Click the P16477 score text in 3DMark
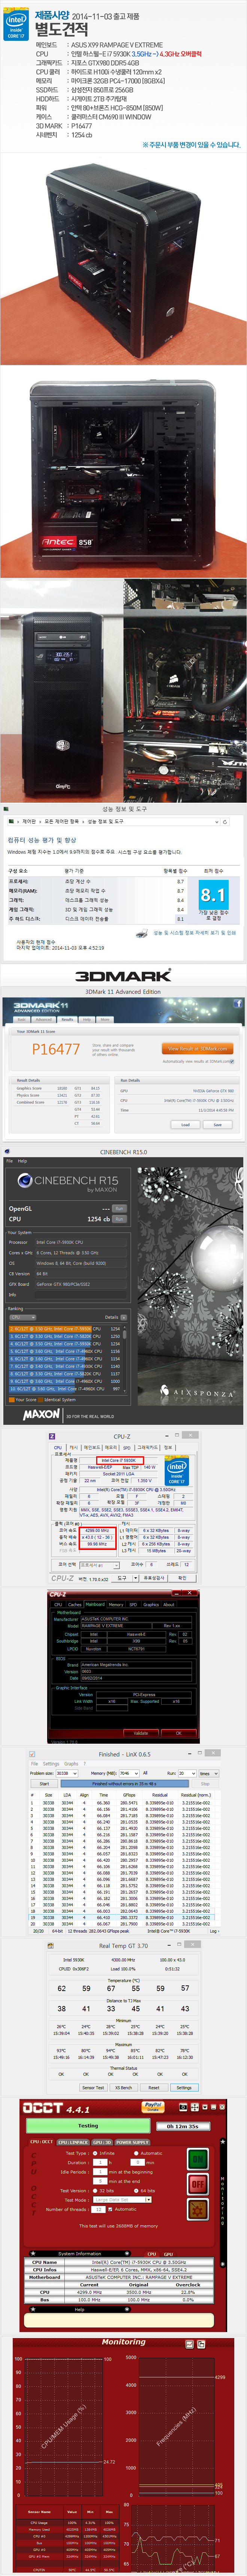Viewport: 247px width, 2576px height. pyautogui.click(x=56, y=1048)
